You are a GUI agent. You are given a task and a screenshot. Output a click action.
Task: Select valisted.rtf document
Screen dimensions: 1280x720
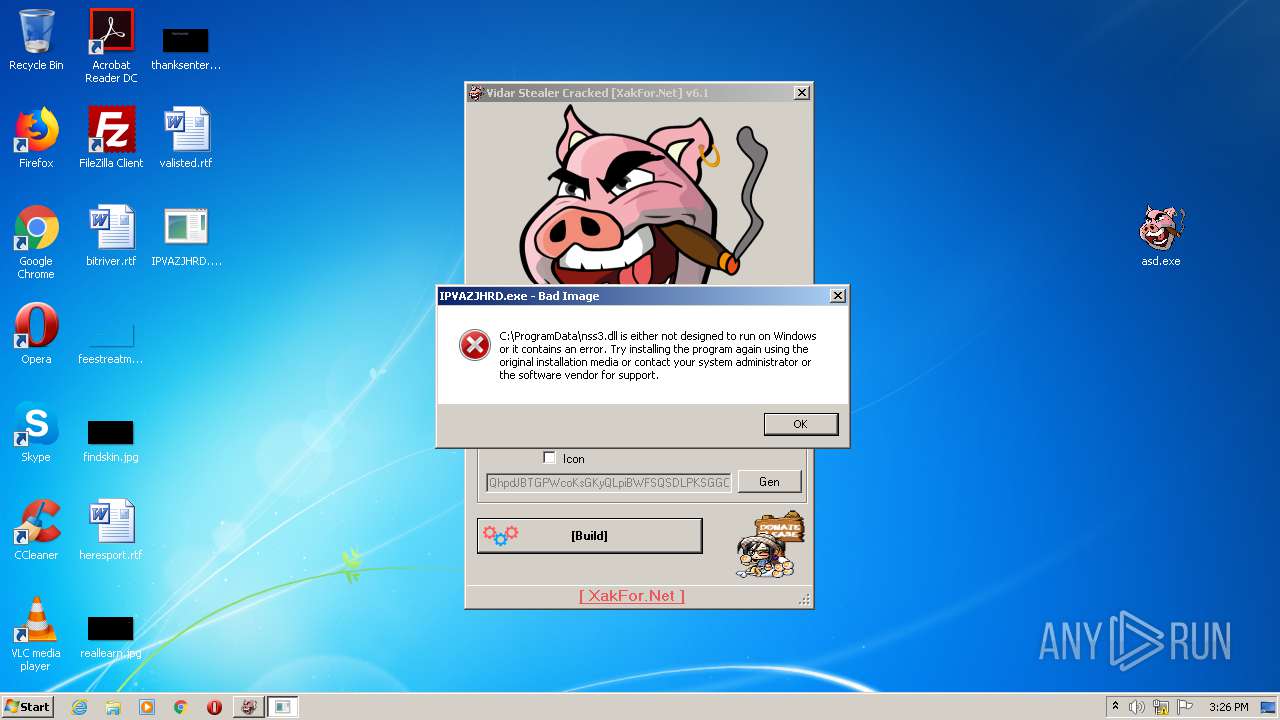(x=186, y=138)
